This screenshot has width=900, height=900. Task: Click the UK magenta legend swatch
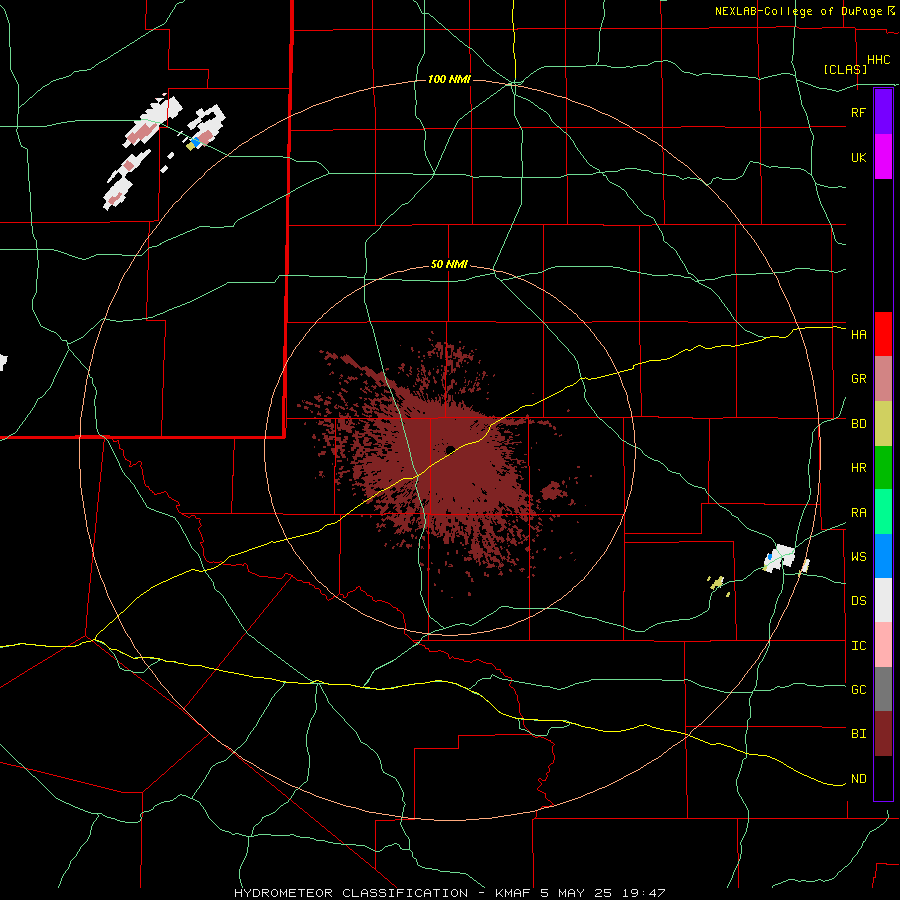click(x=883, y=157)
